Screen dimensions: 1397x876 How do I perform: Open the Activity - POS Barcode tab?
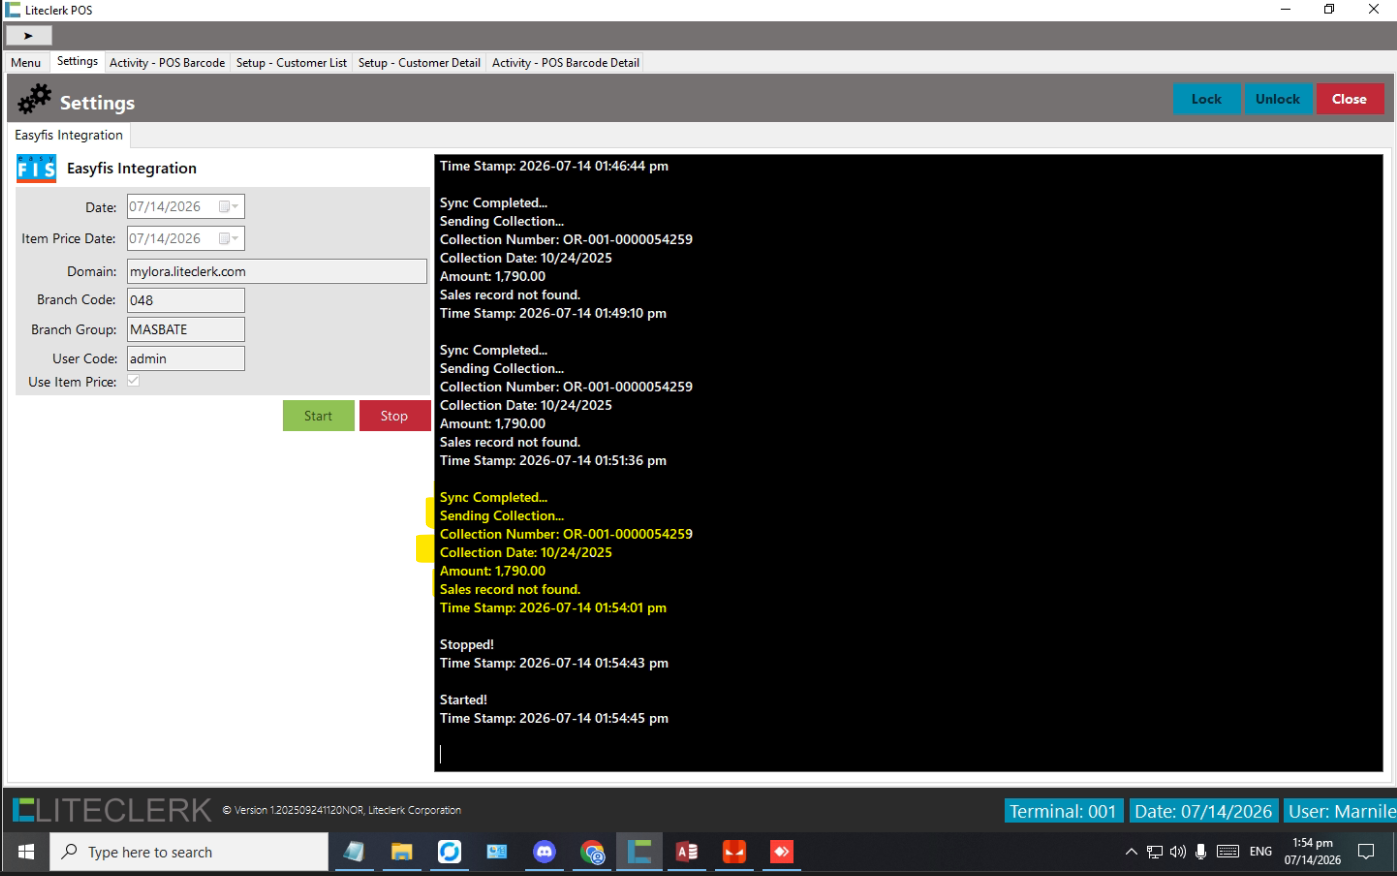click(x=167, y=62)
